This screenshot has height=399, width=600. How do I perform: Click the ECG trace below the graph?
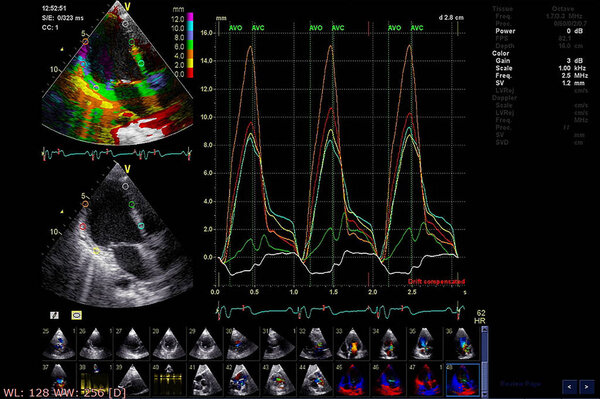[341, 311]
